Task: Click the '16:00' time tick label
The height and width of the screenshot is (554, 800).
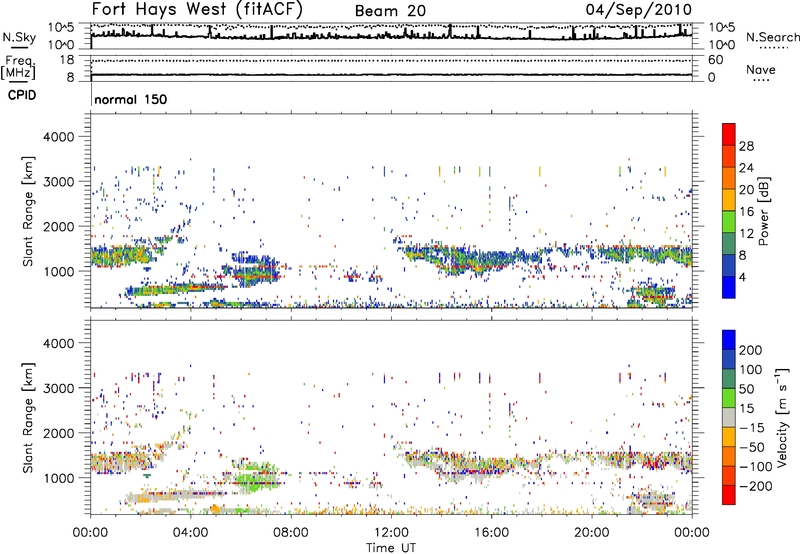Action: pos(491,533)
